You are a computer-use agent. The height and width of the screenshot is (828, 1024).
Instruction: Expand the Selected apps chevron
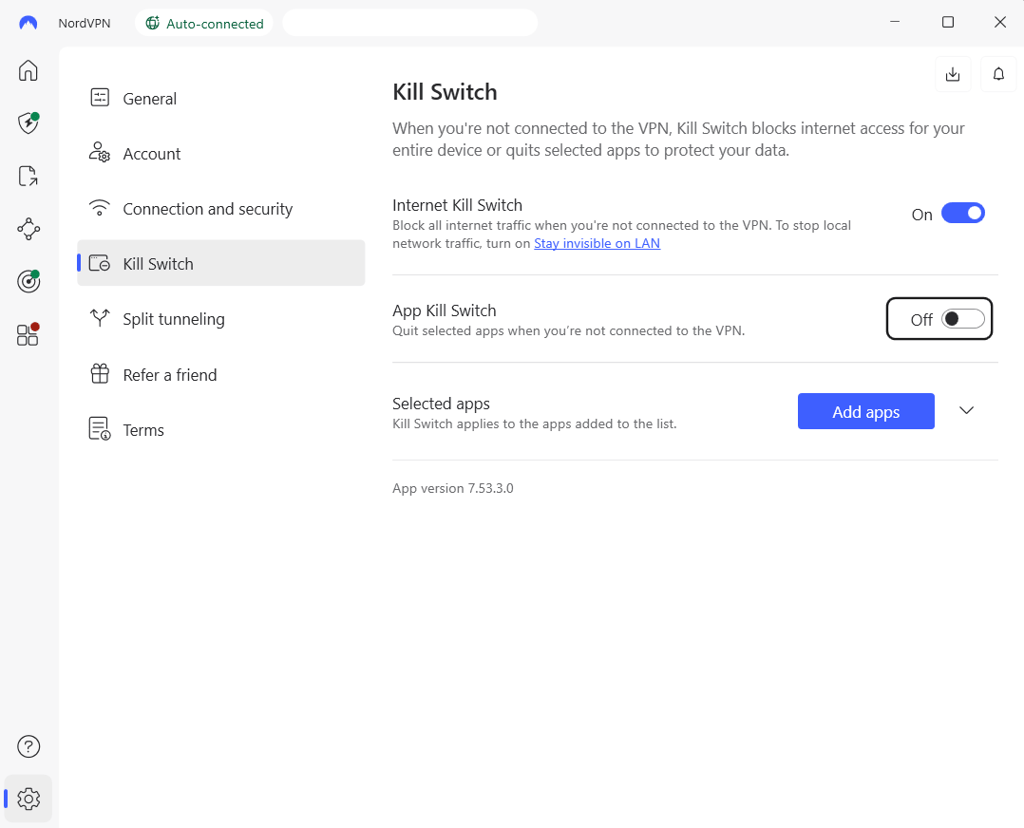(x=967, y=411)
